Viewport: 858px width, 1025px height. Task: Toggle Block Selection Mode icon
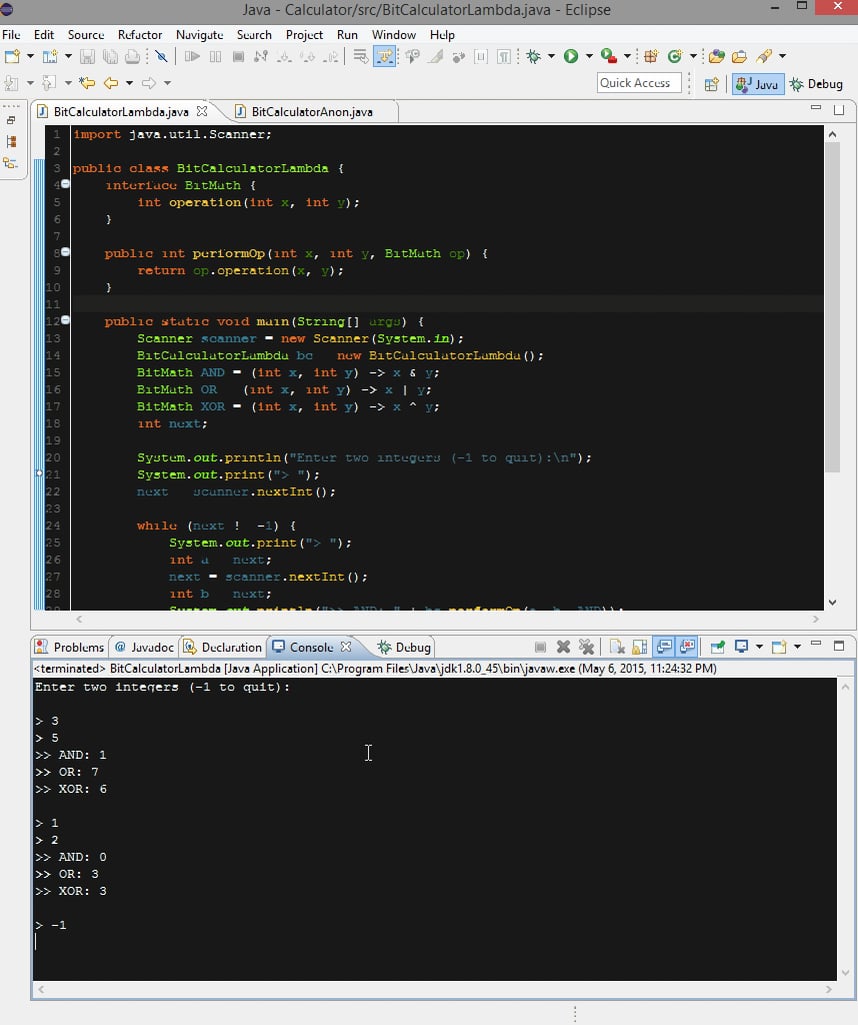[481, 57]
